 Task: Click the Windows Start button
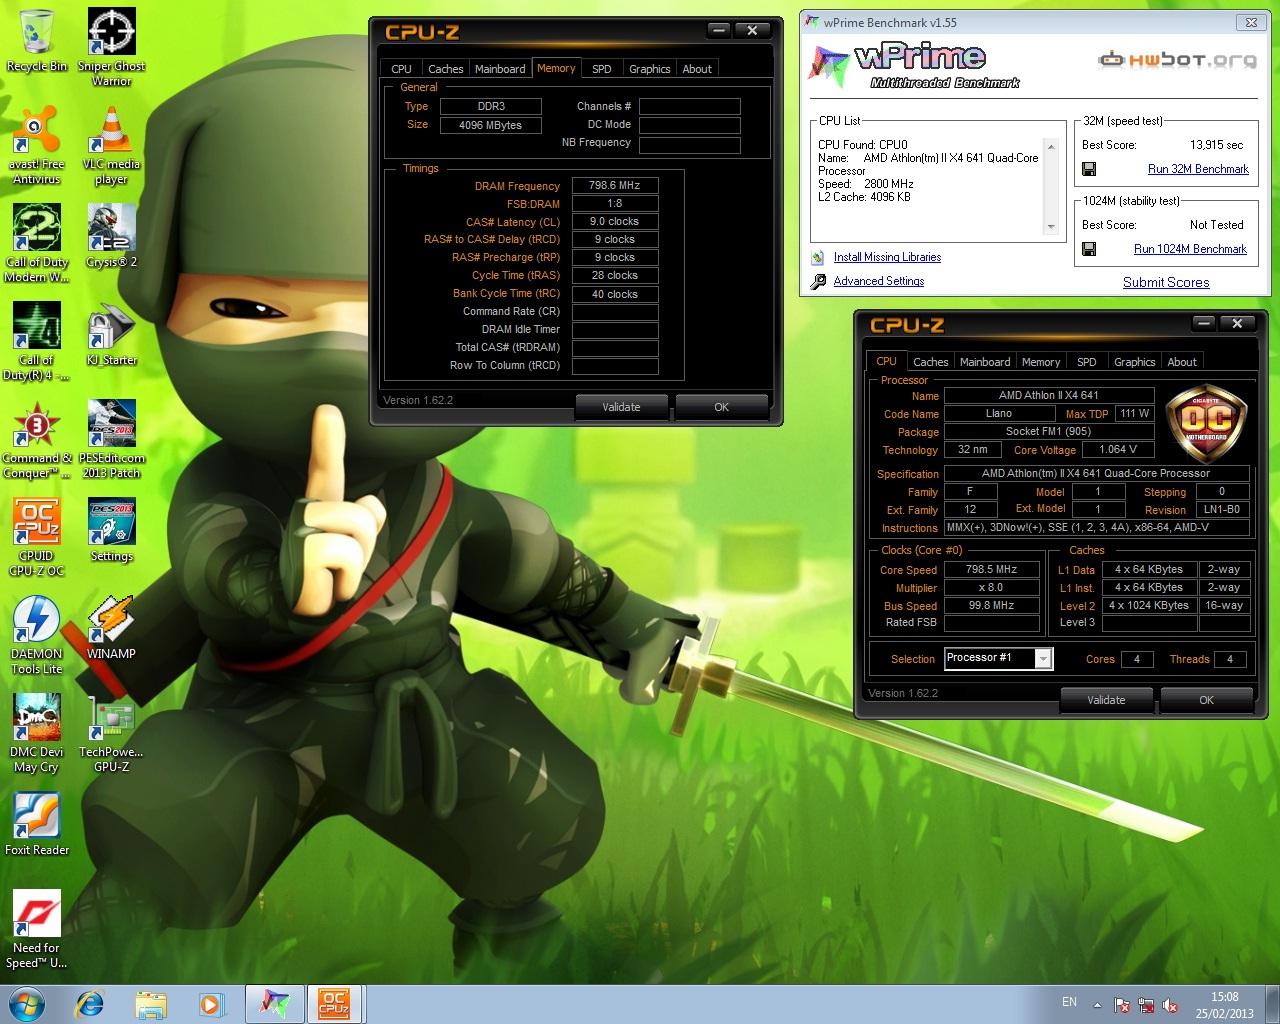point(27,1003)
